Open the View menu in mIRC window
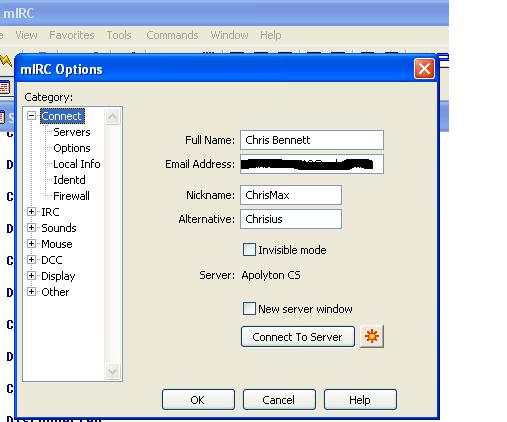 (26, 35)
